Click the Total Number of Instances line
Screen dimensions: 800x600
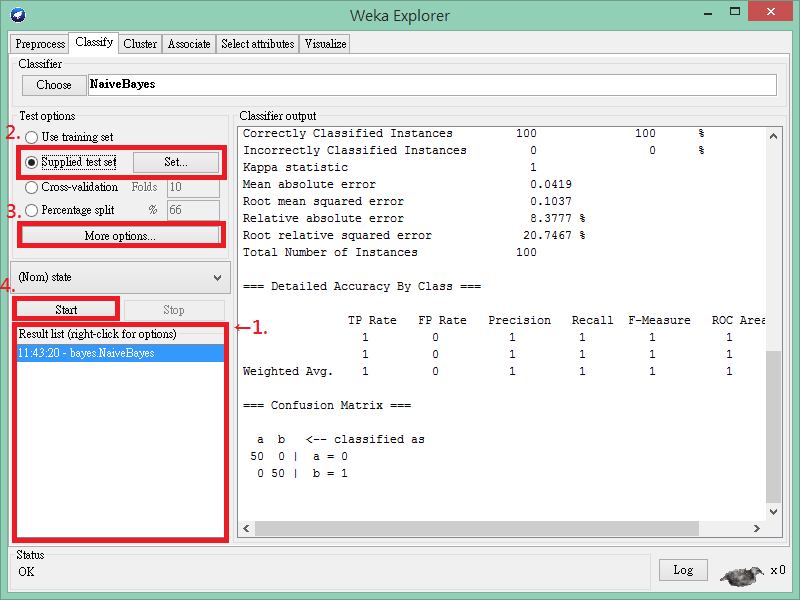pos(390,253)
